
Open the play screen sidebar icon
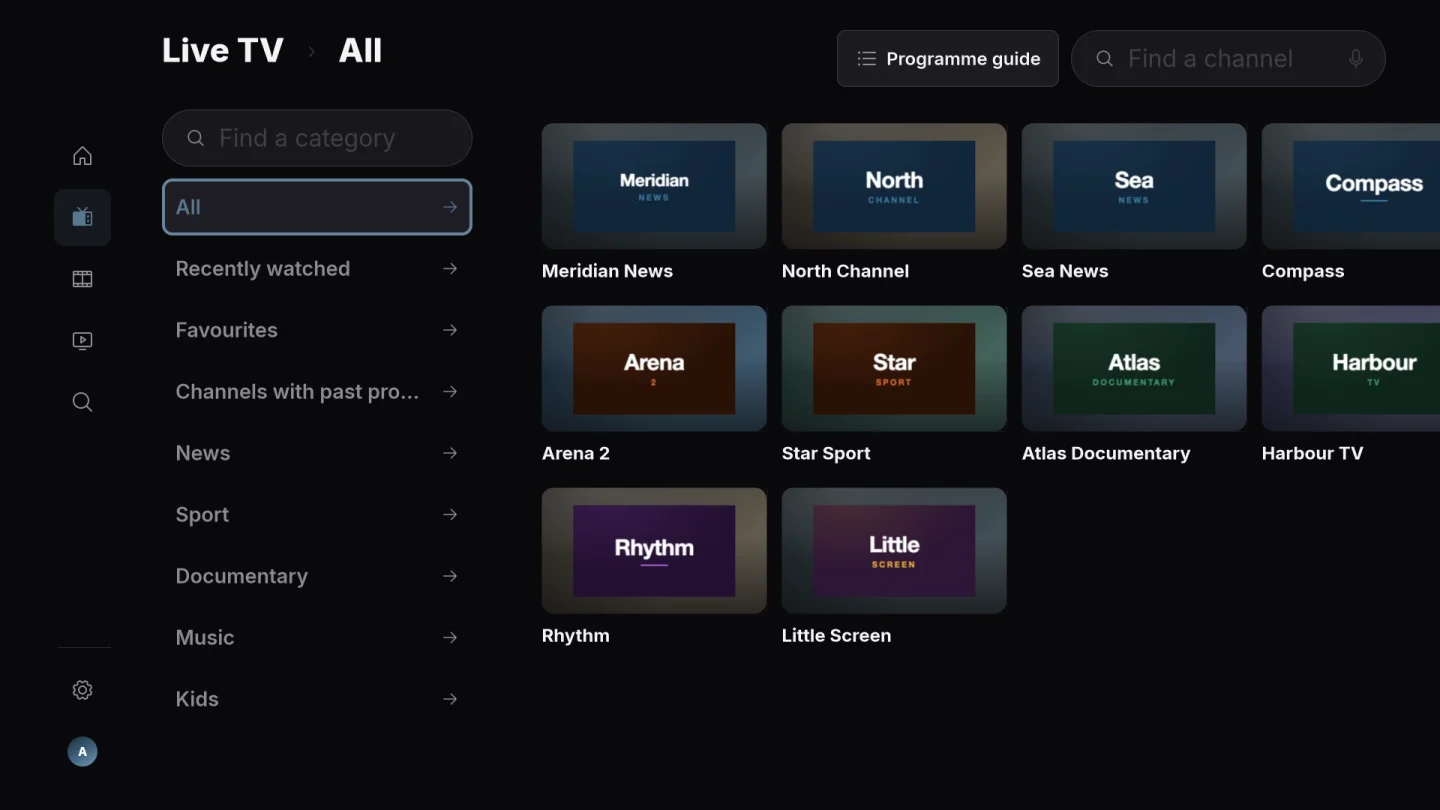[82, 341]
